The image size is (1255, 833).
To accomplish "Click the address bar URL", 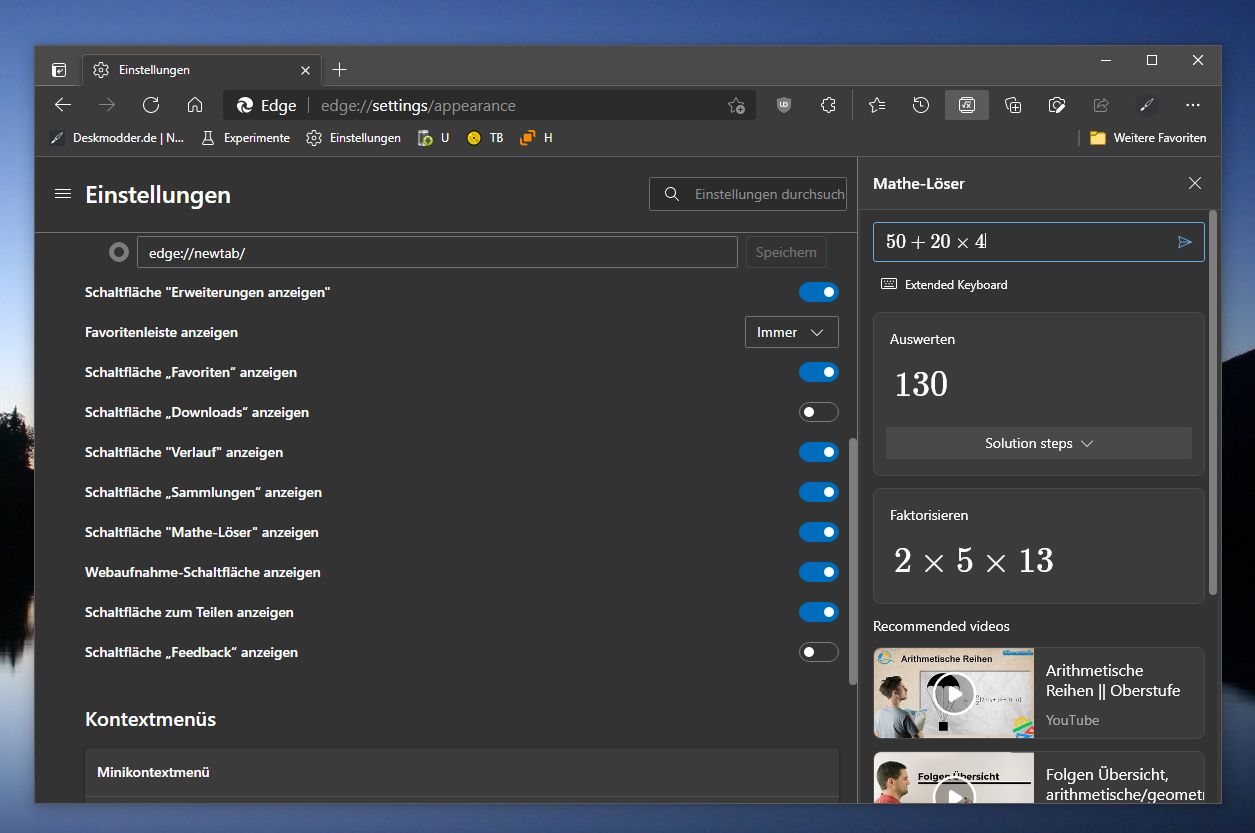I will [418, 105].
